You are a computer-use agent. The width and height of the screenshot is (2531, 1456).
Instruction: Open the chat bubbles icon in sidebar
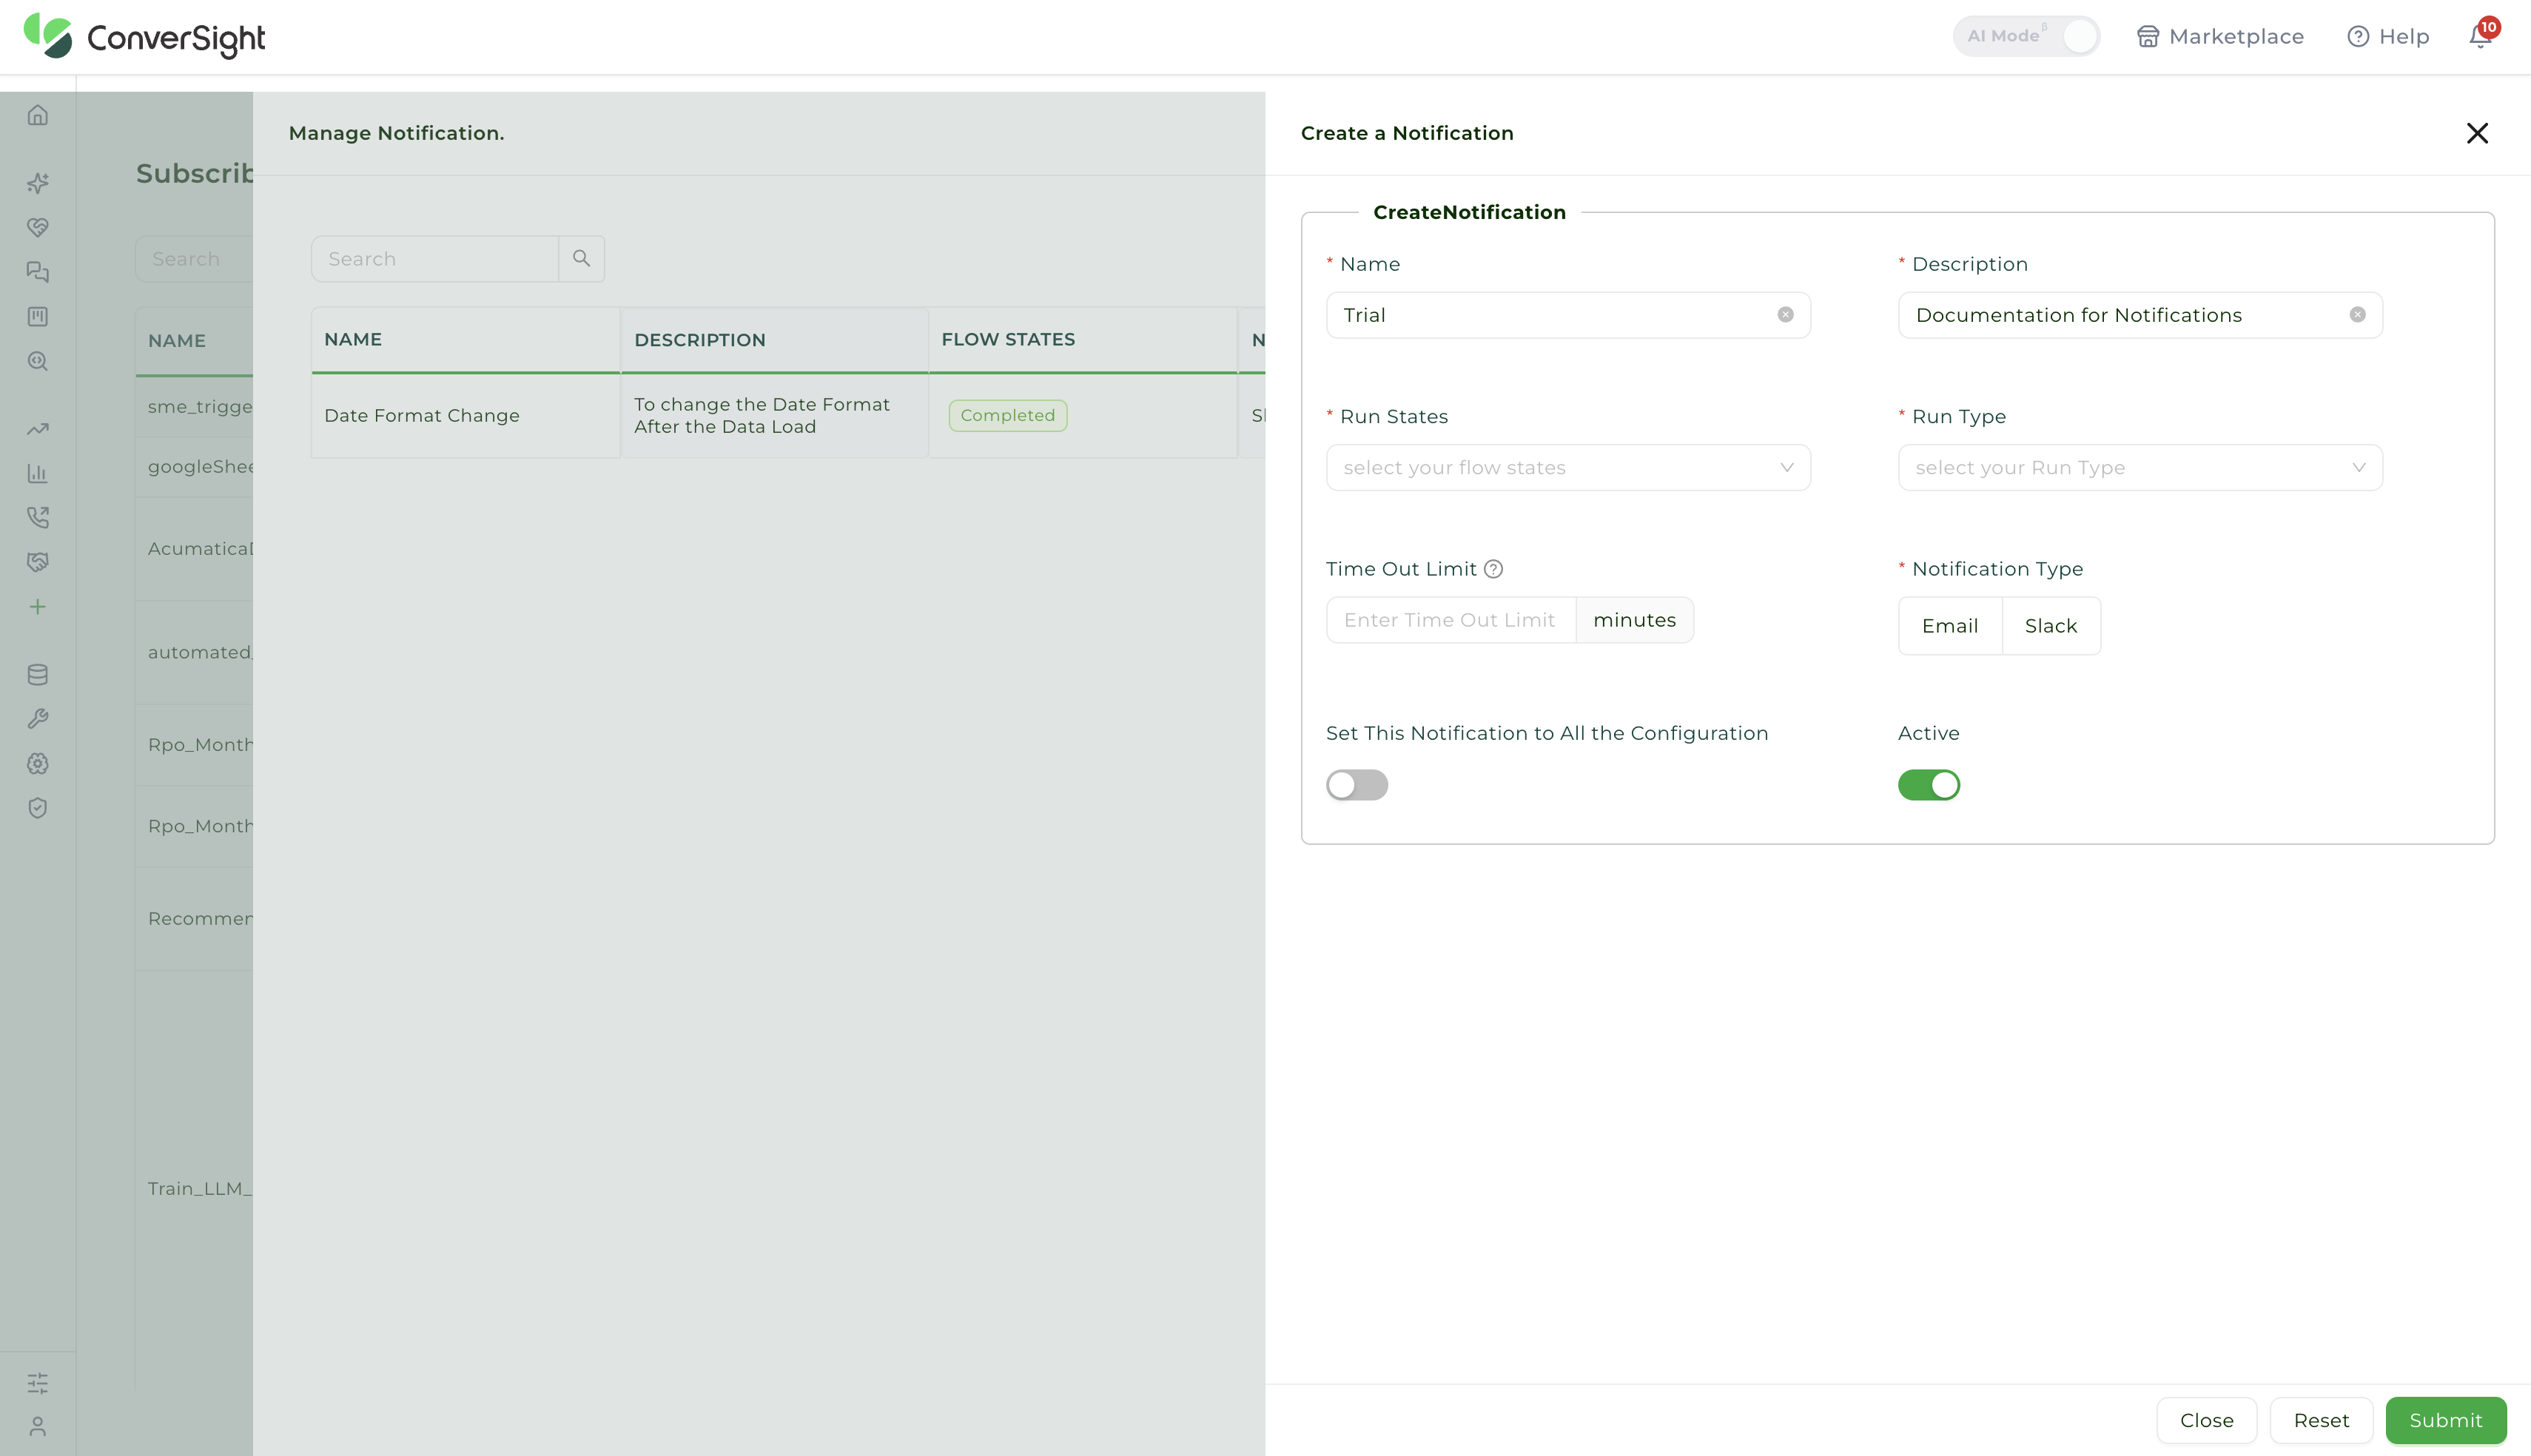[x=38, y=272]
